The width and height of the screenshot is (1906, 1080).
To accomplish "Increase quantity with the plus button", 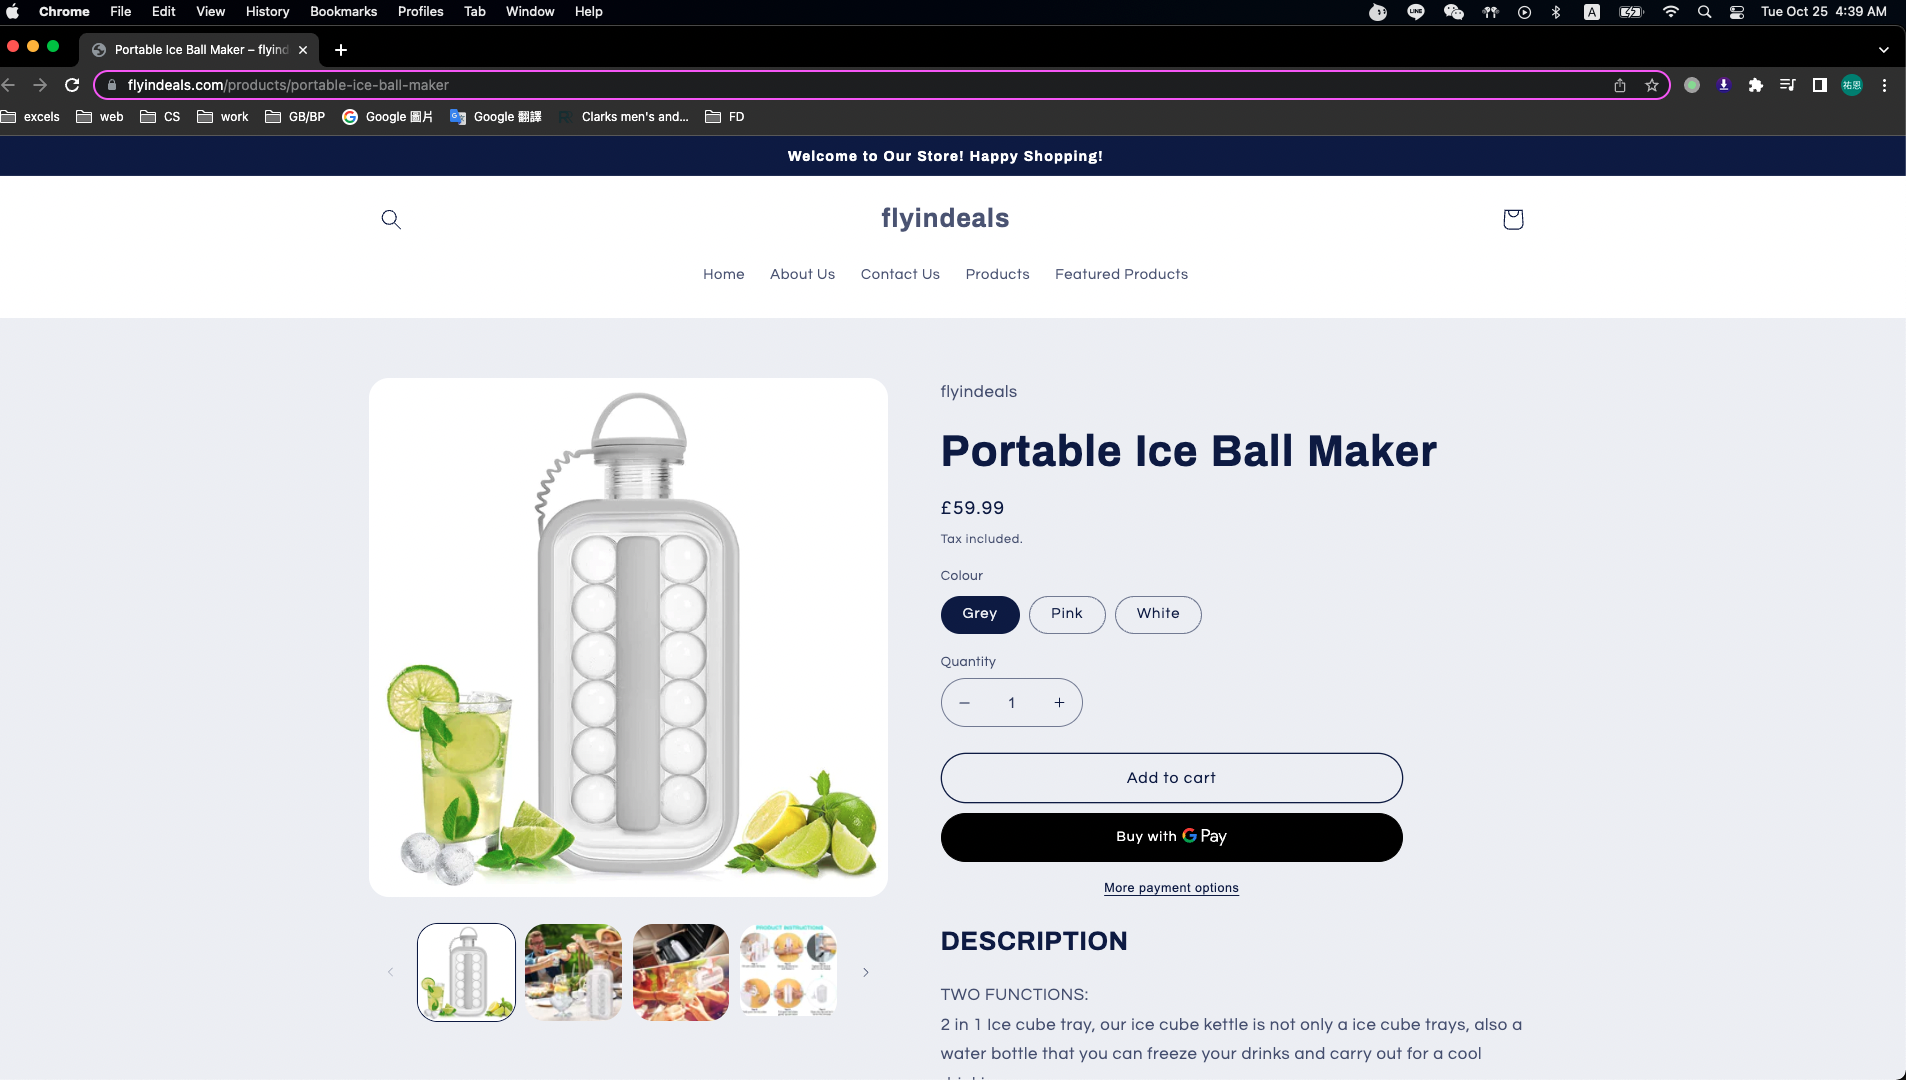I will tap(1059, 703).
